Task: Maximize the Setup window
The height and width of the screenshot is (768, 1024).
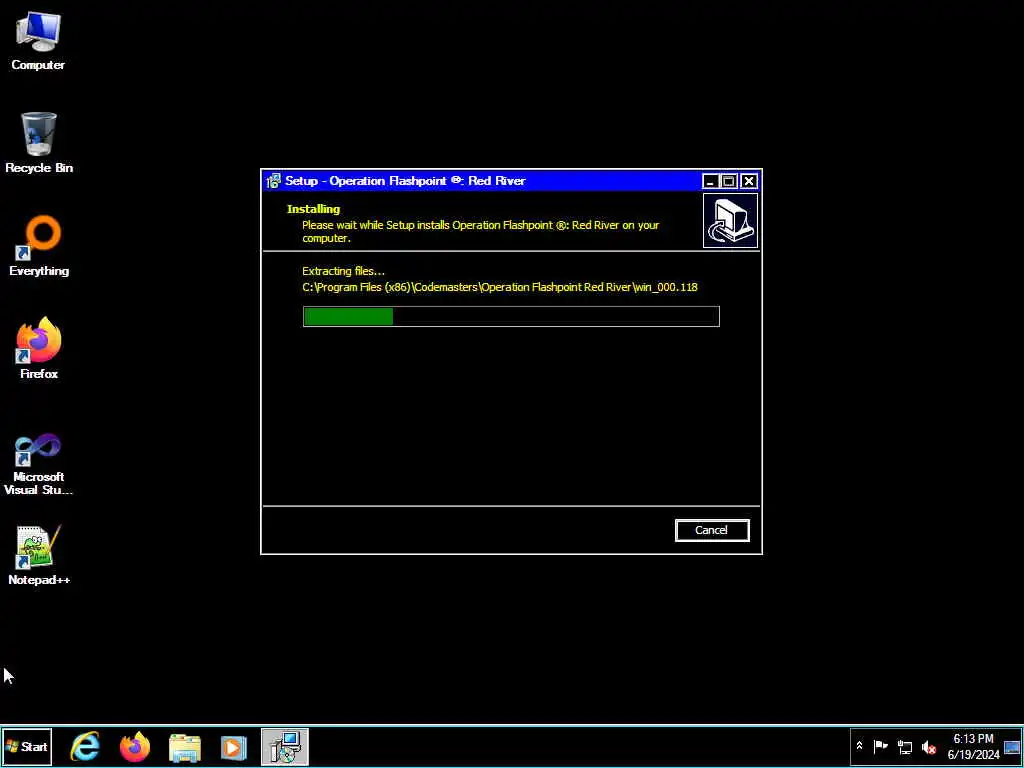Action: [729, 182]
